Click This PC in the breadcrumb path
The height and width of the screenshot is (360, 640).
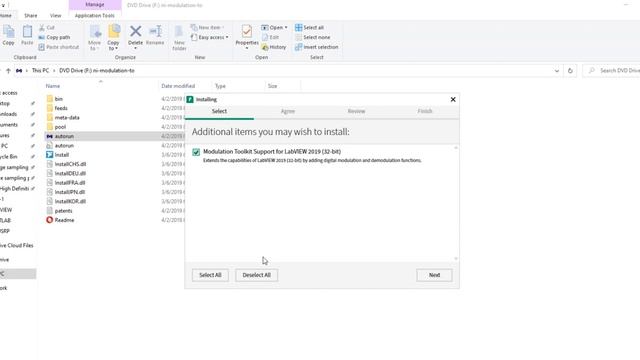pos(40,71)
